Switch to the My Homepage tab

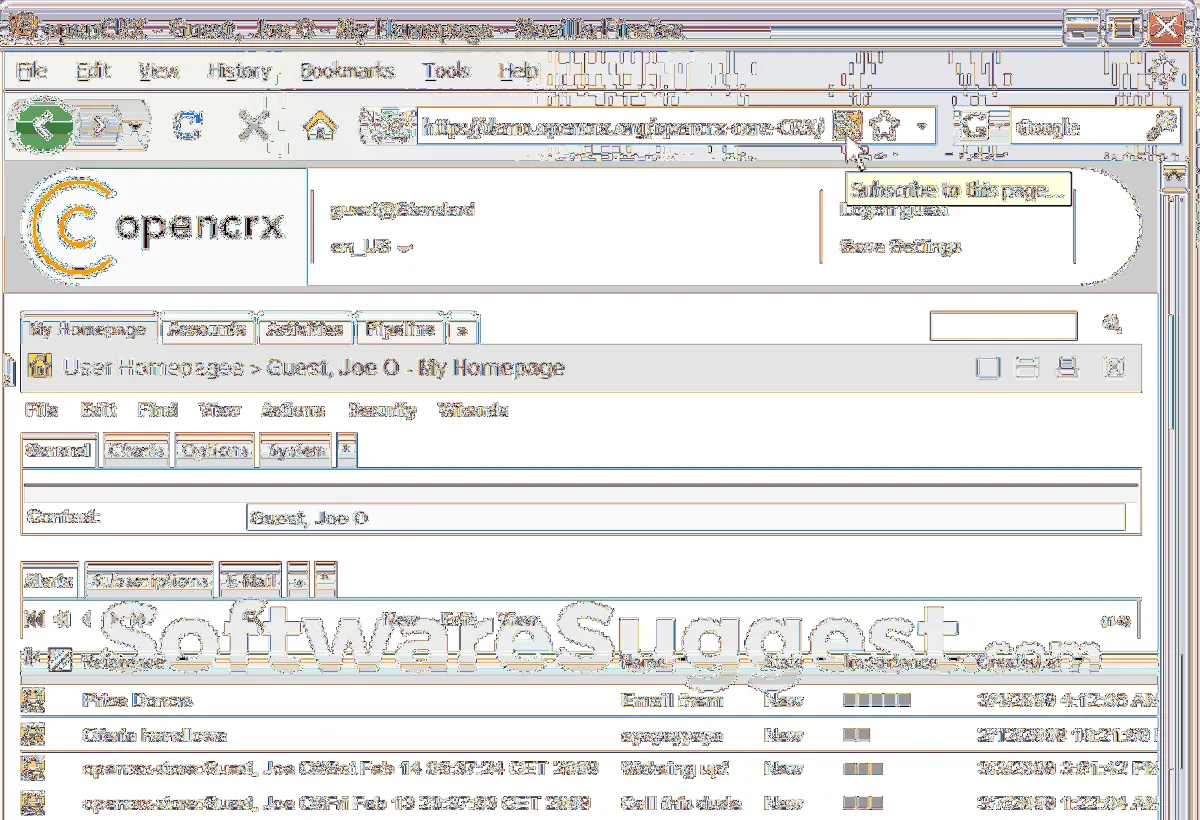coord(88,329)
